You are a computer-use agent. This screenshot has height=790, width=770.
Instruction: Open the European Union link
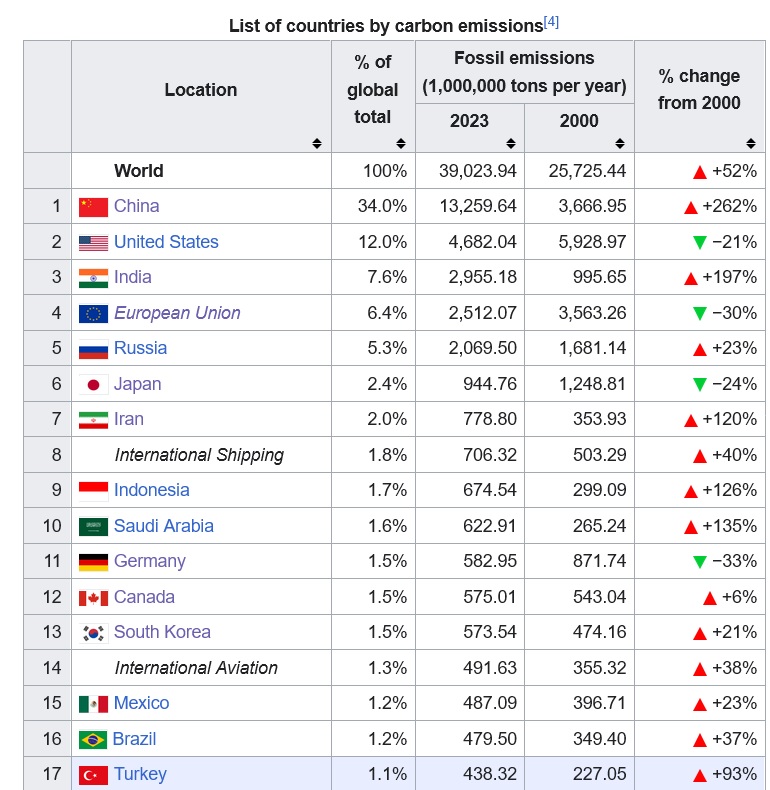[x=177, y=313]
